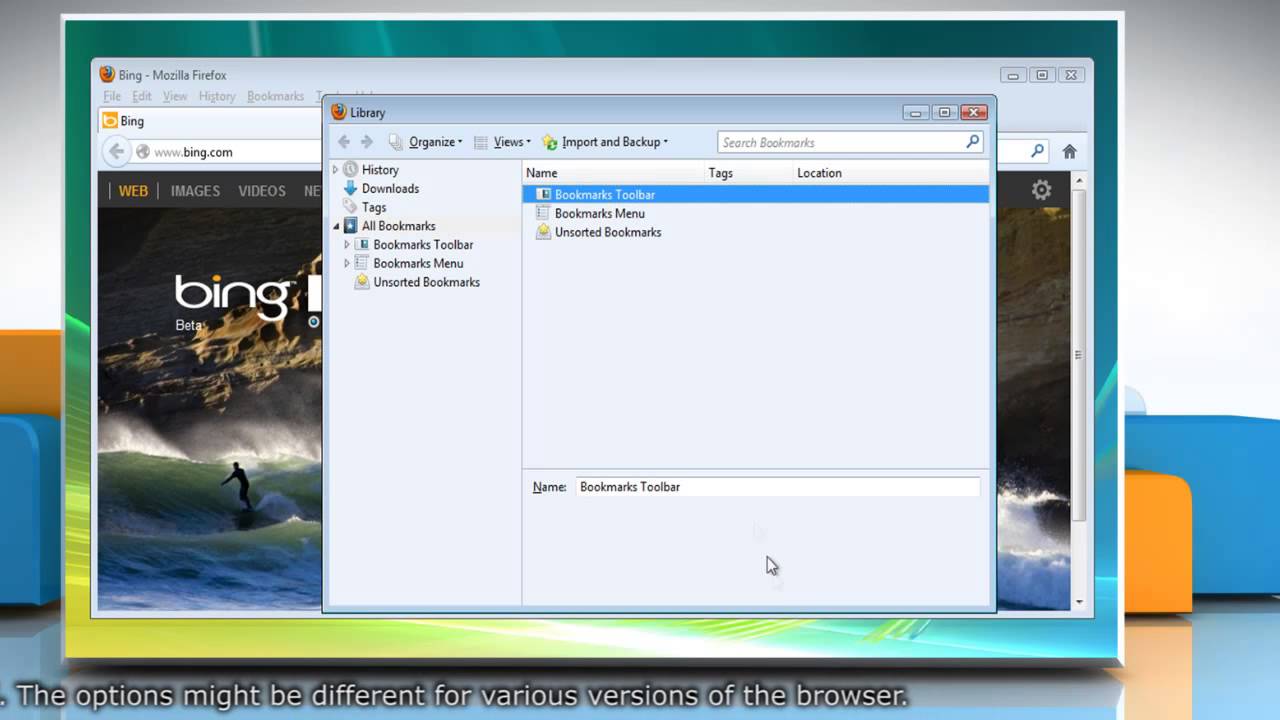Image resolution: width=1280 pixels, height=720 pixels.
Task: Select the Bing tab in Firefox
Action: (210, 121)
